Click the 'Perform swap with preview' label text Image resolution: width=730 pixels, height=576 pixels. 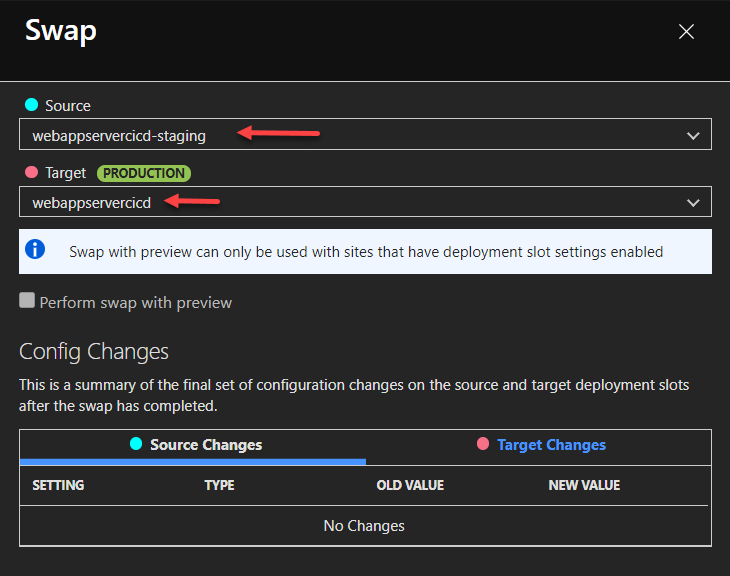click(136, 302)
